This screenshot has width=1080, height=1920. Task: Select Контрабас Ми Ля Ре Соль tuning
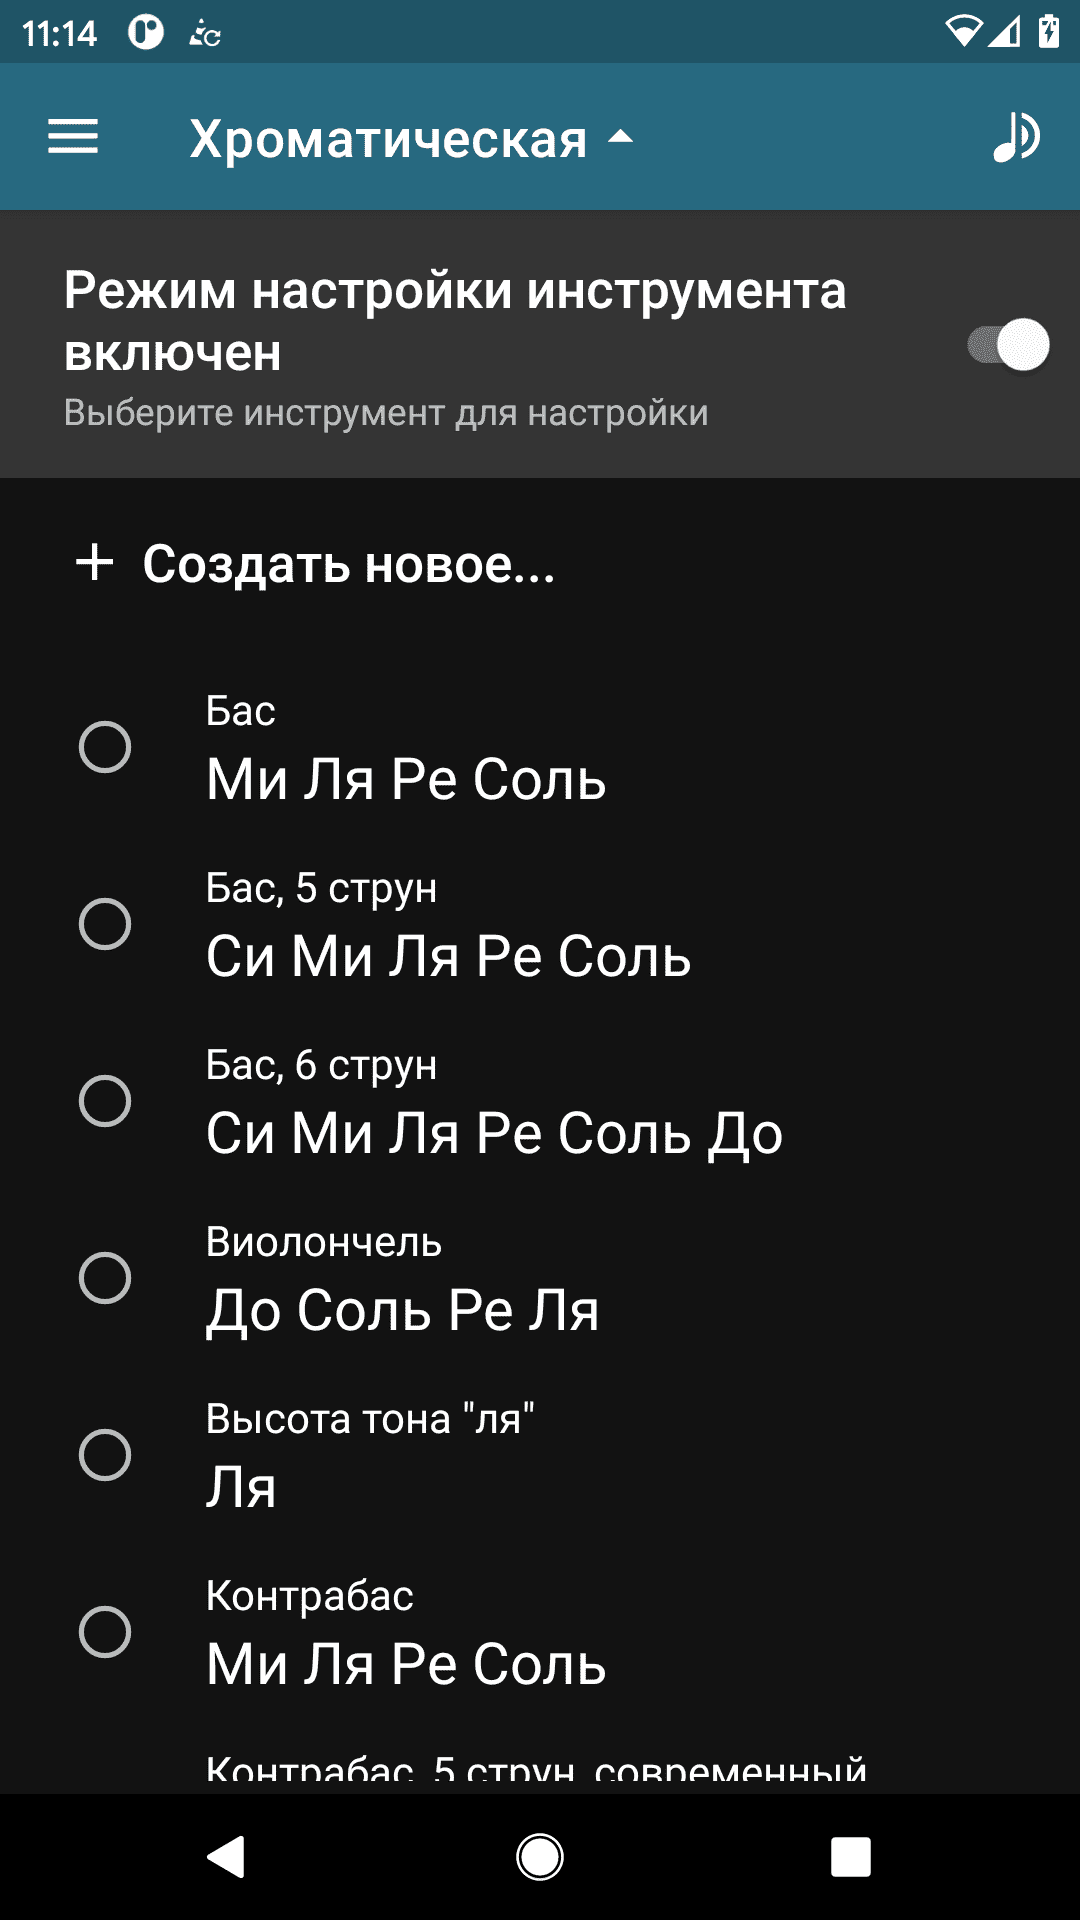coord(406,1632)
